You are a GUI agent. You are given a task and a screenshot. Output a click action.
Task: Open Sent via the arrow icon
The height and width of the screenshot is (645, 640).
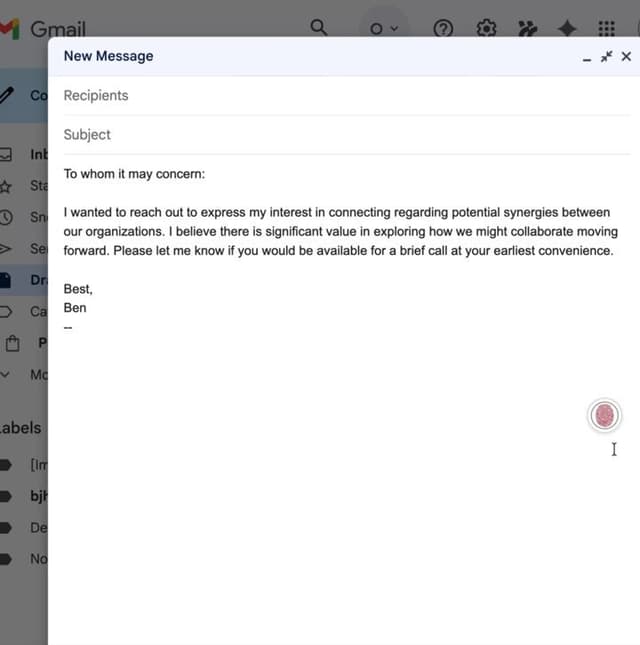point(5,248)
